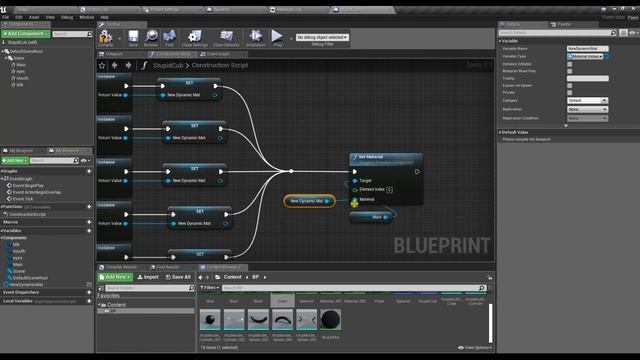The height and width of the screenshot is (360, 640).
Task: Click the Content folder icon in breadcrumb
Action: coord(218,277)
